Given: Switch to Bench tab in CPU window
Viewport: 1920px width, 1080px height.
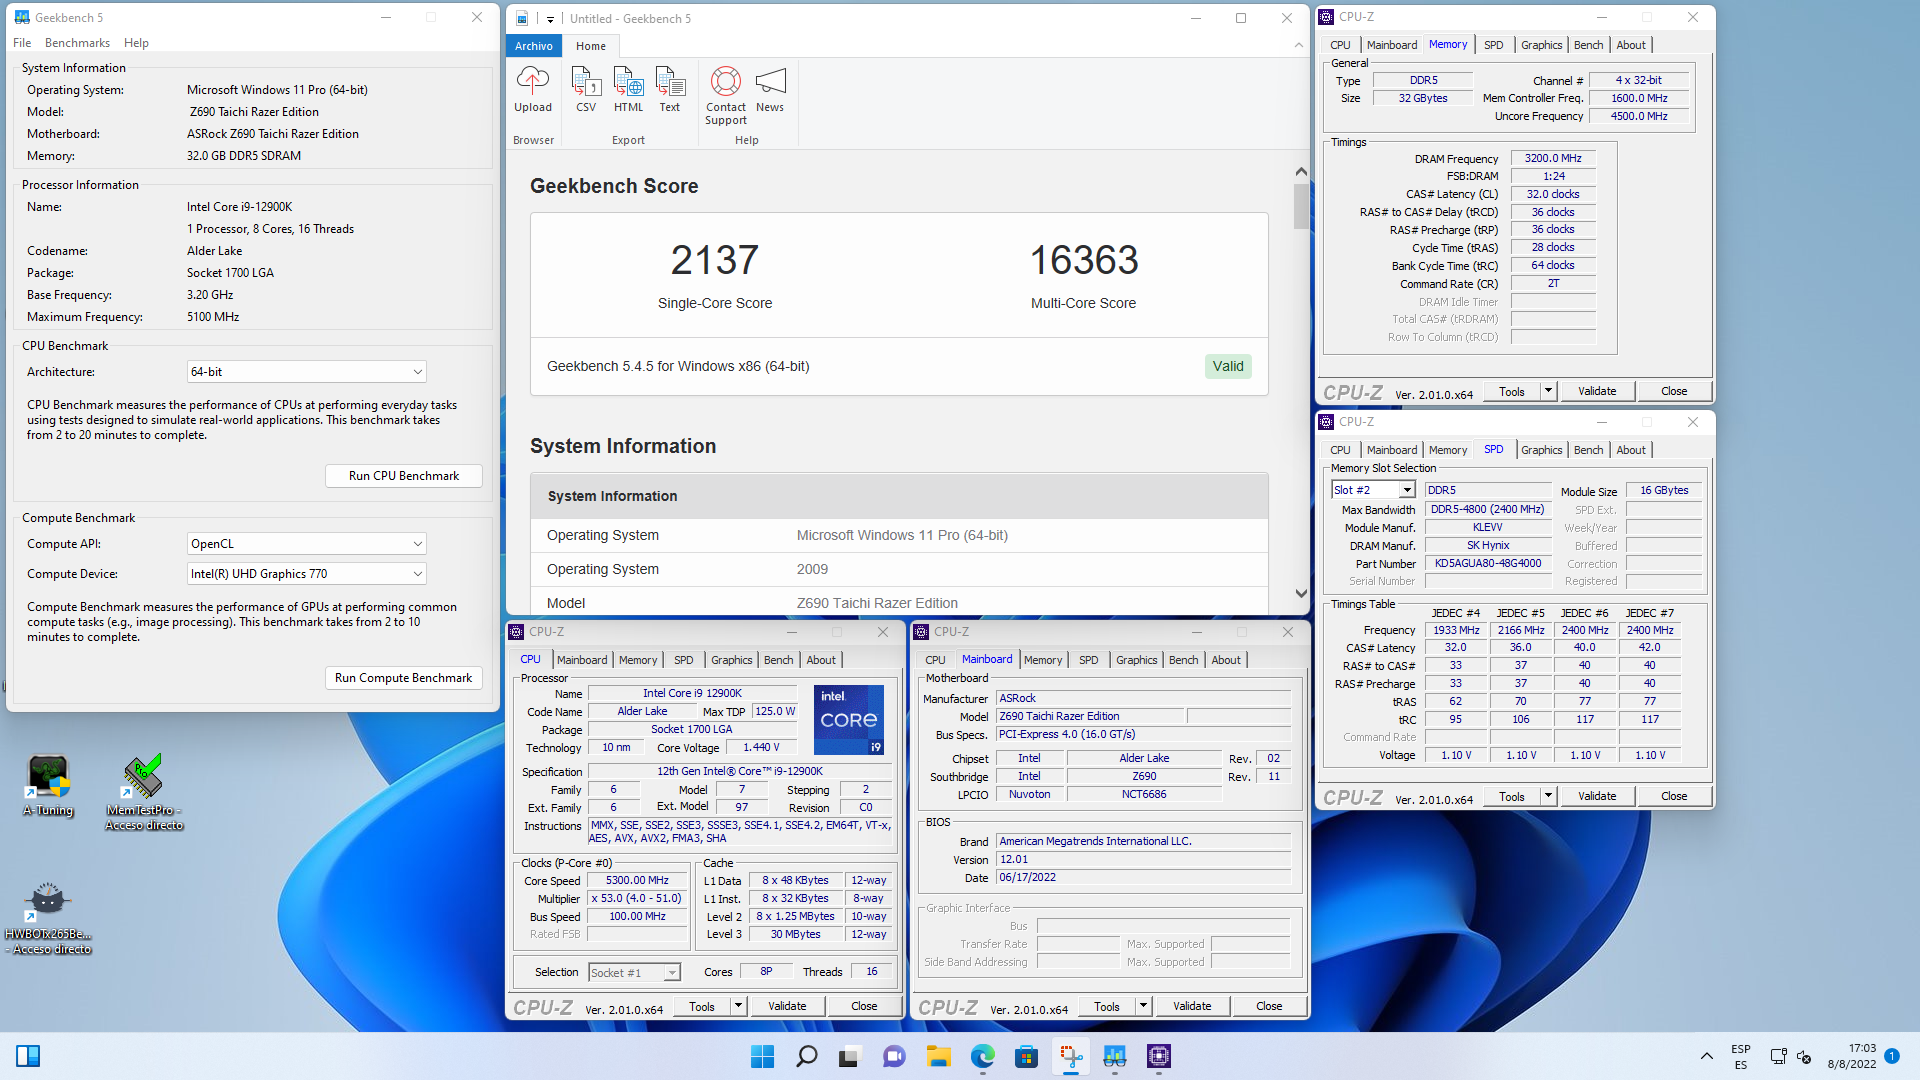Looking at the screenshot, I should click(x=778, y=660).
